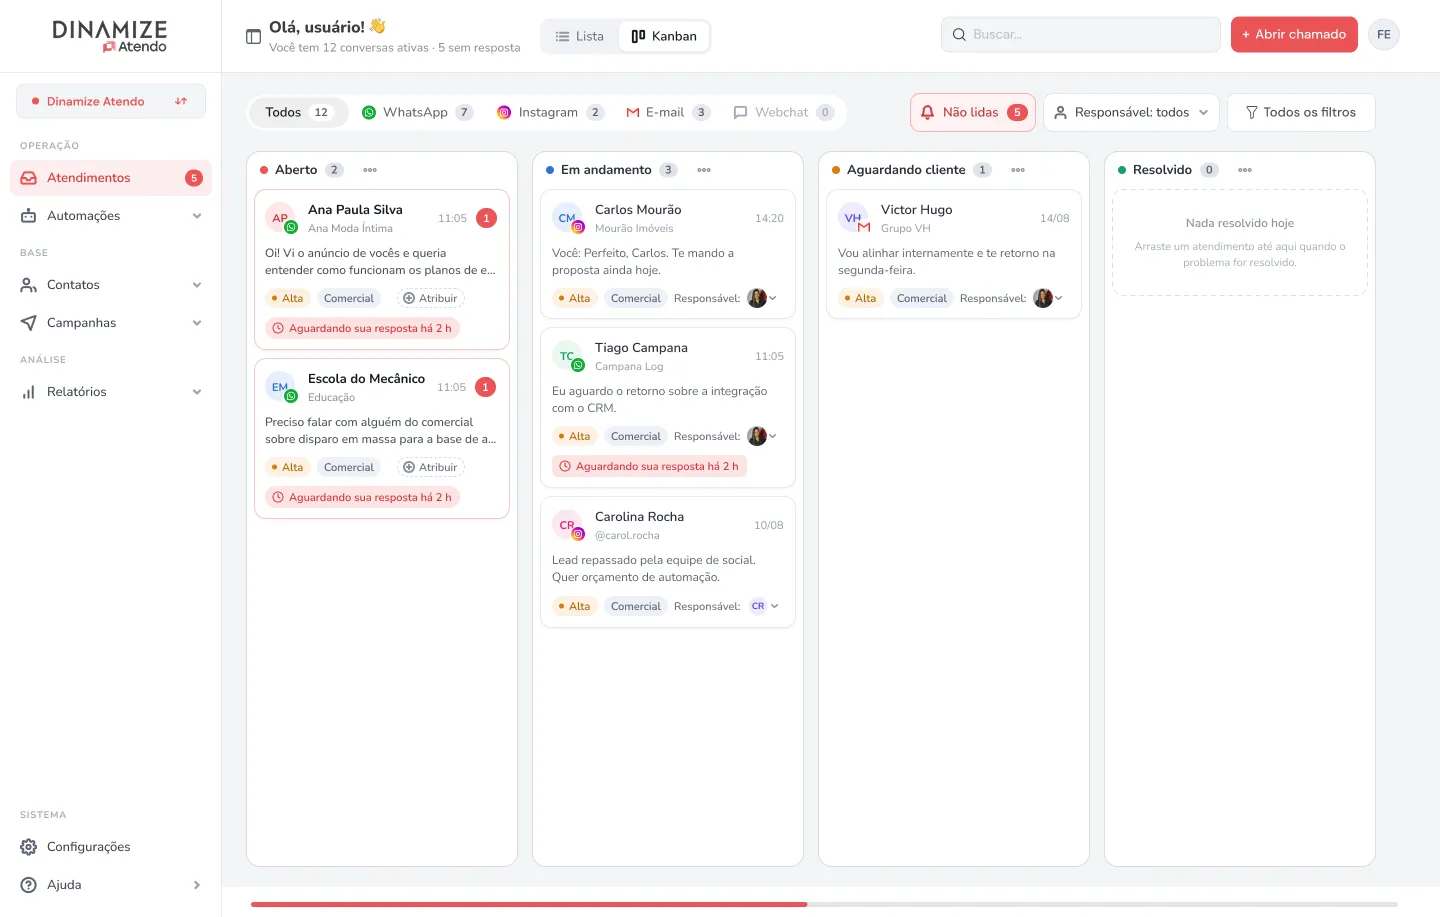The width and height of the screenshot is (1440, 917).
Task: Click the Dinamize Atendo logo
Action: tap(110, 36)
